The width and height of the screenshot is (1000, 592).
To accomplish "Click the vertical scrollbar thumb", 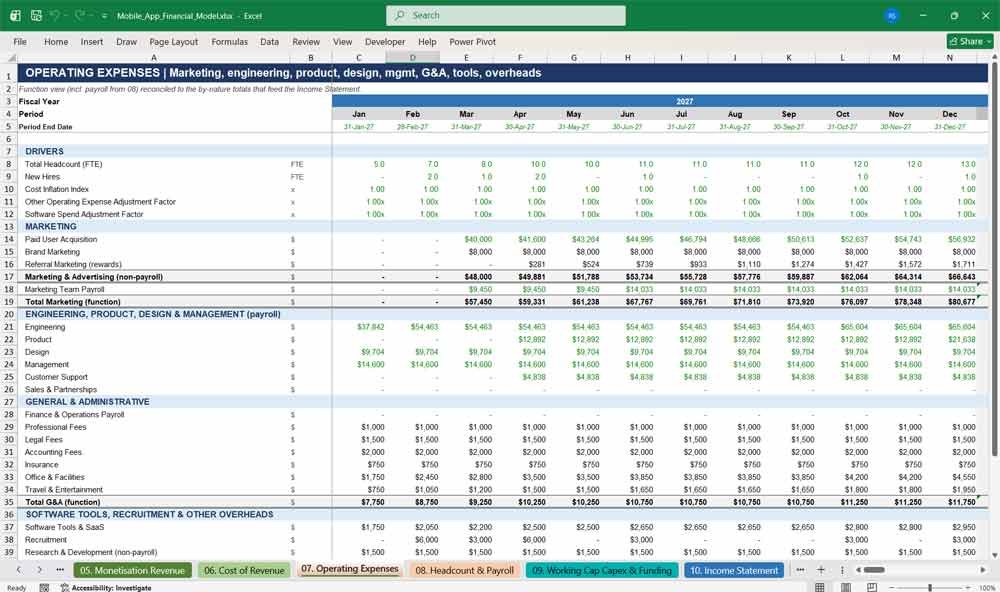I will click(995, 258).
